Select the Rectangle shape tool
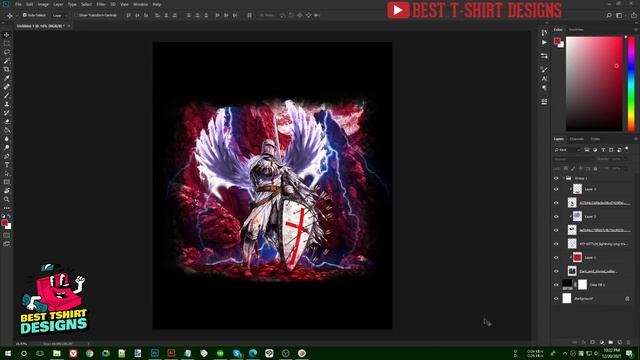 [7, 182]
